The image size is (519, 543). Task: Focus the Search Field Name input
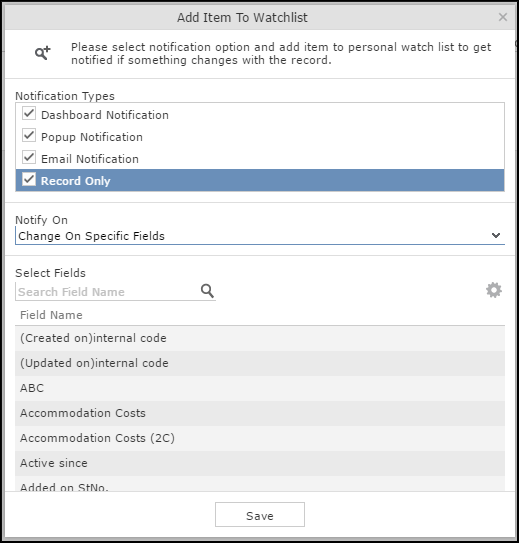coord(107,292)
